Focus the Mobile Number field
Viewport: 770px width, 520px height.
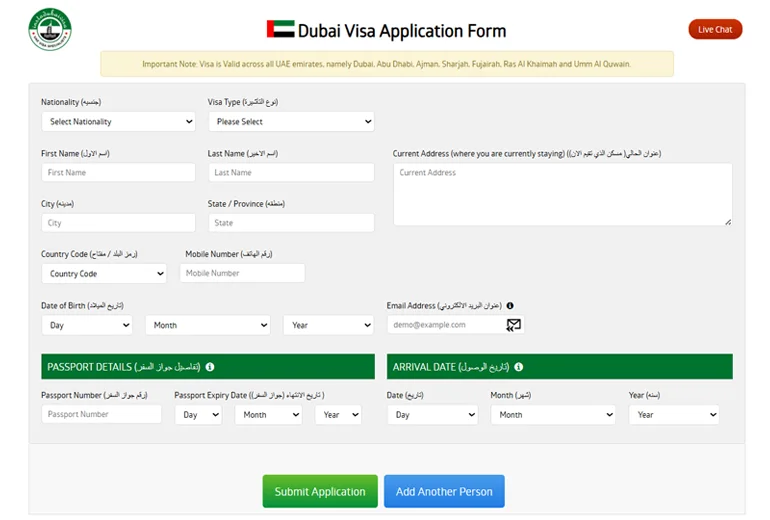click(x=242, y=273)
